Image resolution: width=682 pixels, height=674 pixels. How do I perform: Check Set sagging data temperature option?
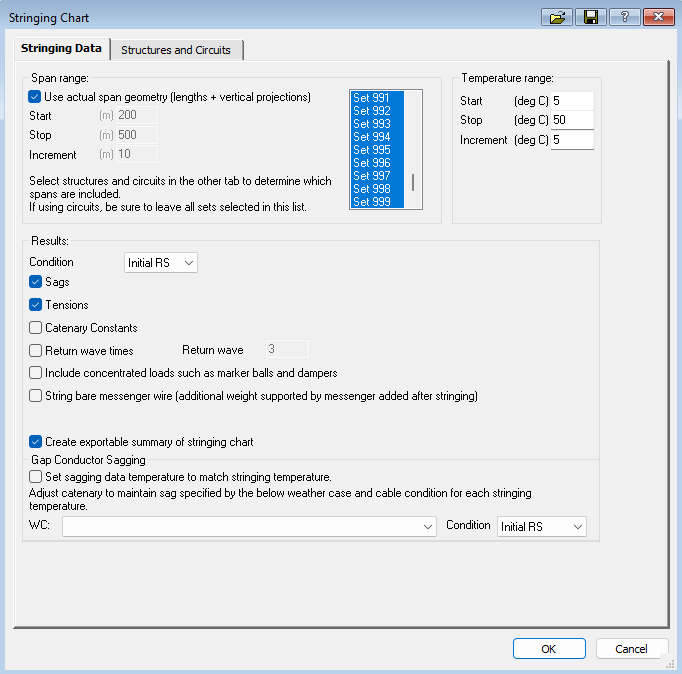click(x=36, y=477)
